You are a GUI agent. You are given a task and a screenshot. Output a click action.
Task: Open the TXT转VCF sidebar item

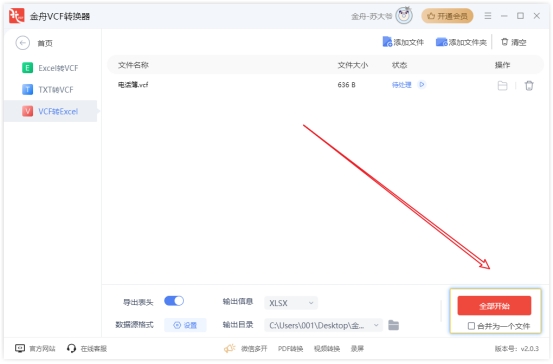(x=50, y=90)
